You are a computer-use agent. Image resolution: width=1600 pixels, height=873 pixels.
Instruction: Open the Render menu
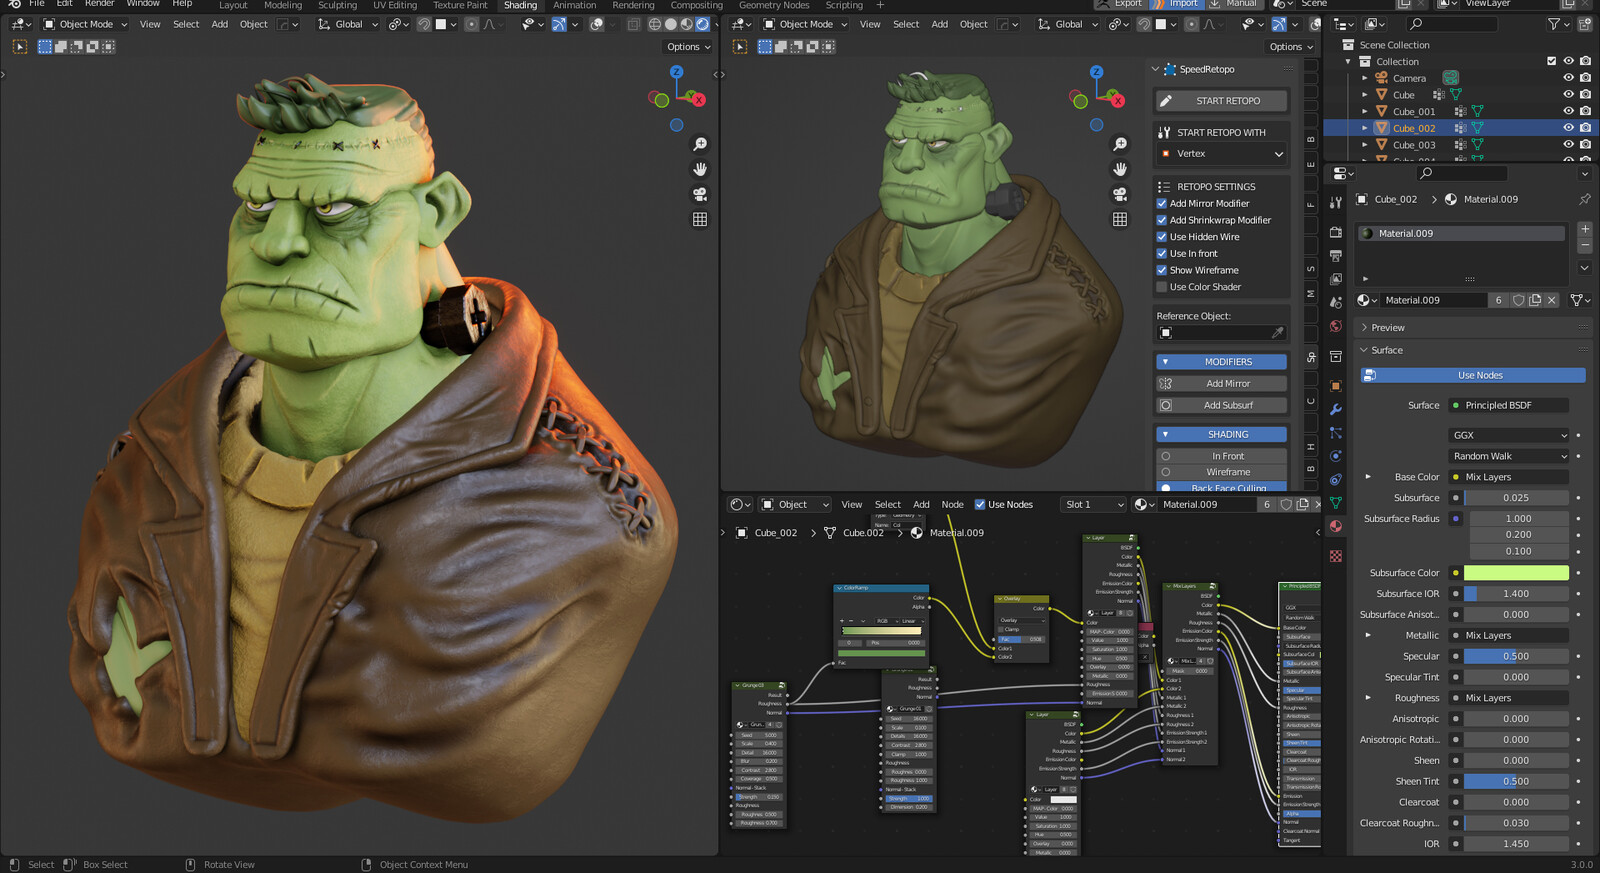pos(100,4)
